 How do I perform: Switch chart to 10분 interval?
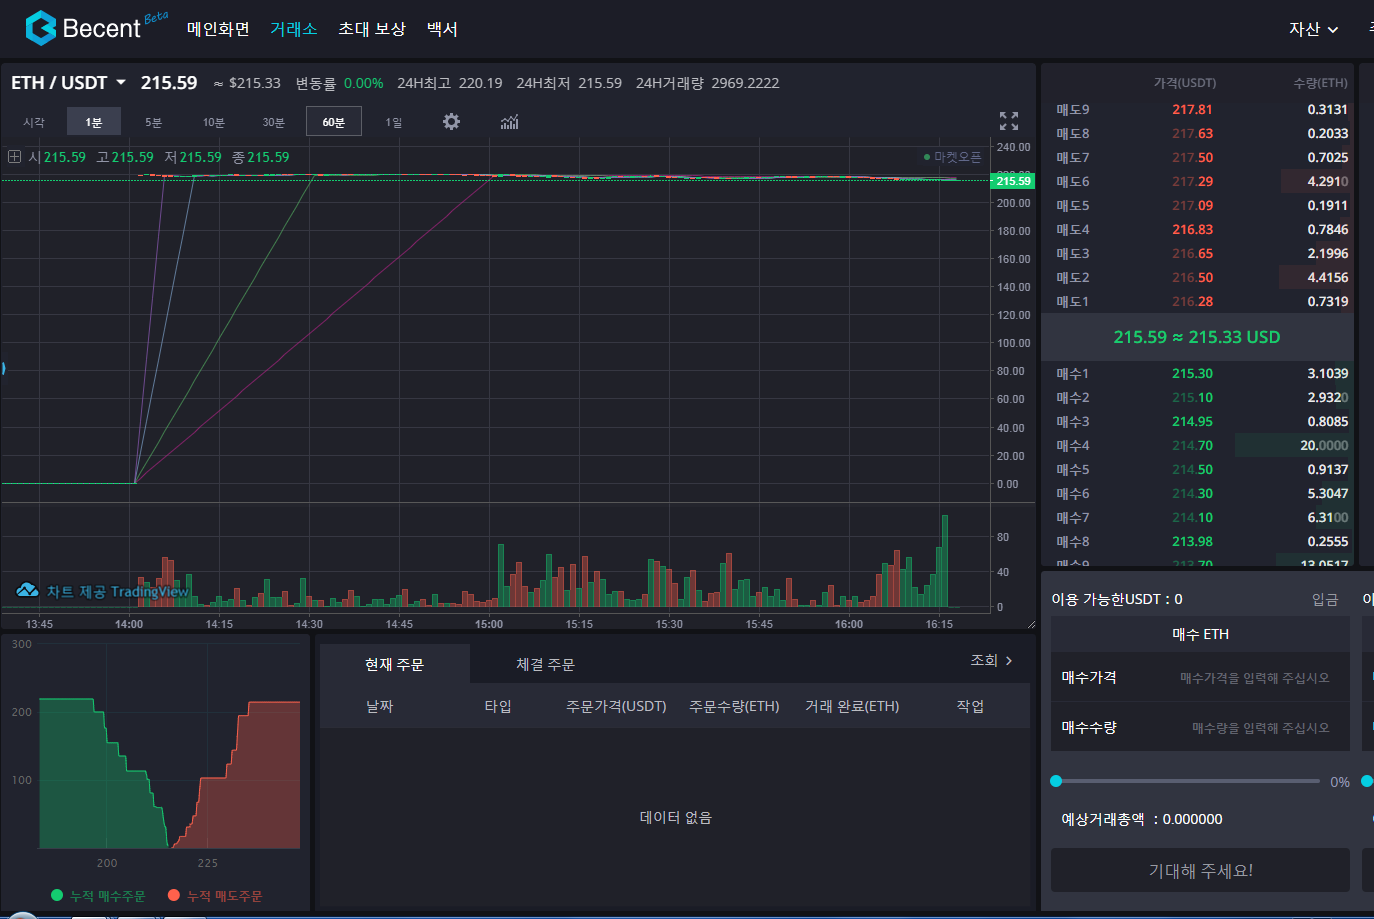click(x=214, y=122)
